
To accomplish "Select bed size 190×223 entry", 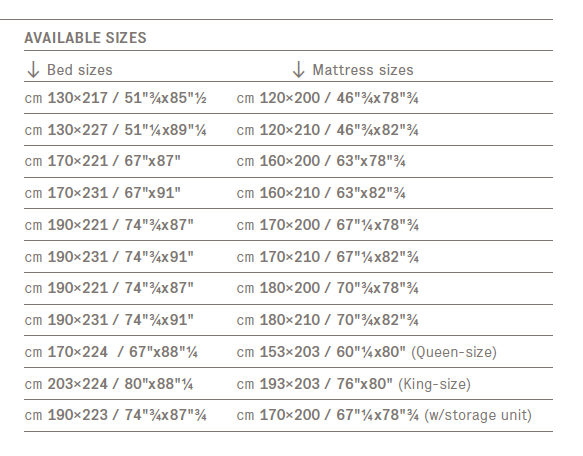I will pos(116,415).
